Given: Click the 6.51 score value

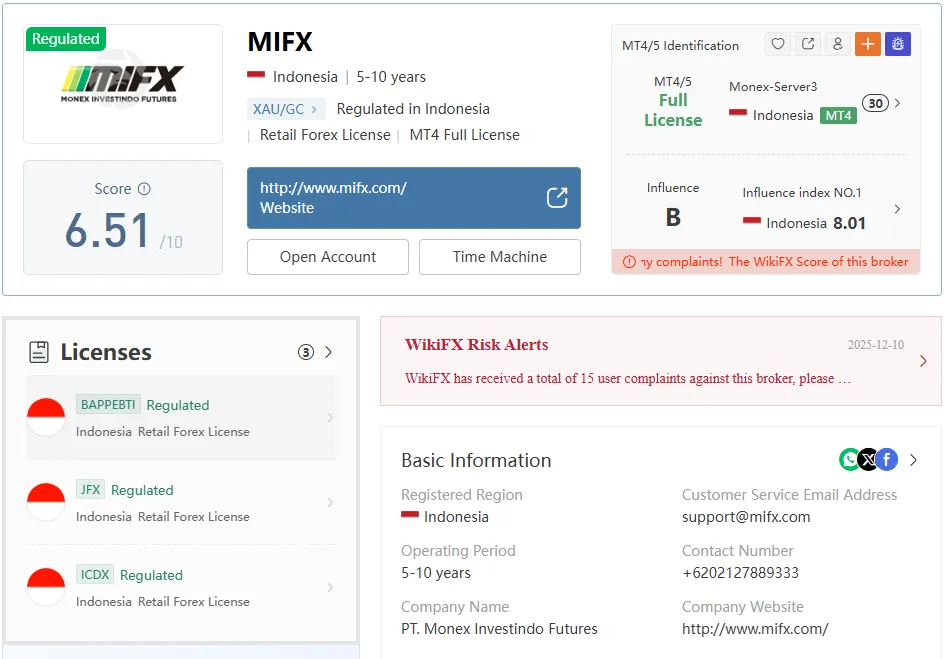Looking at the screenshot, I should click(x=108, y=230).
